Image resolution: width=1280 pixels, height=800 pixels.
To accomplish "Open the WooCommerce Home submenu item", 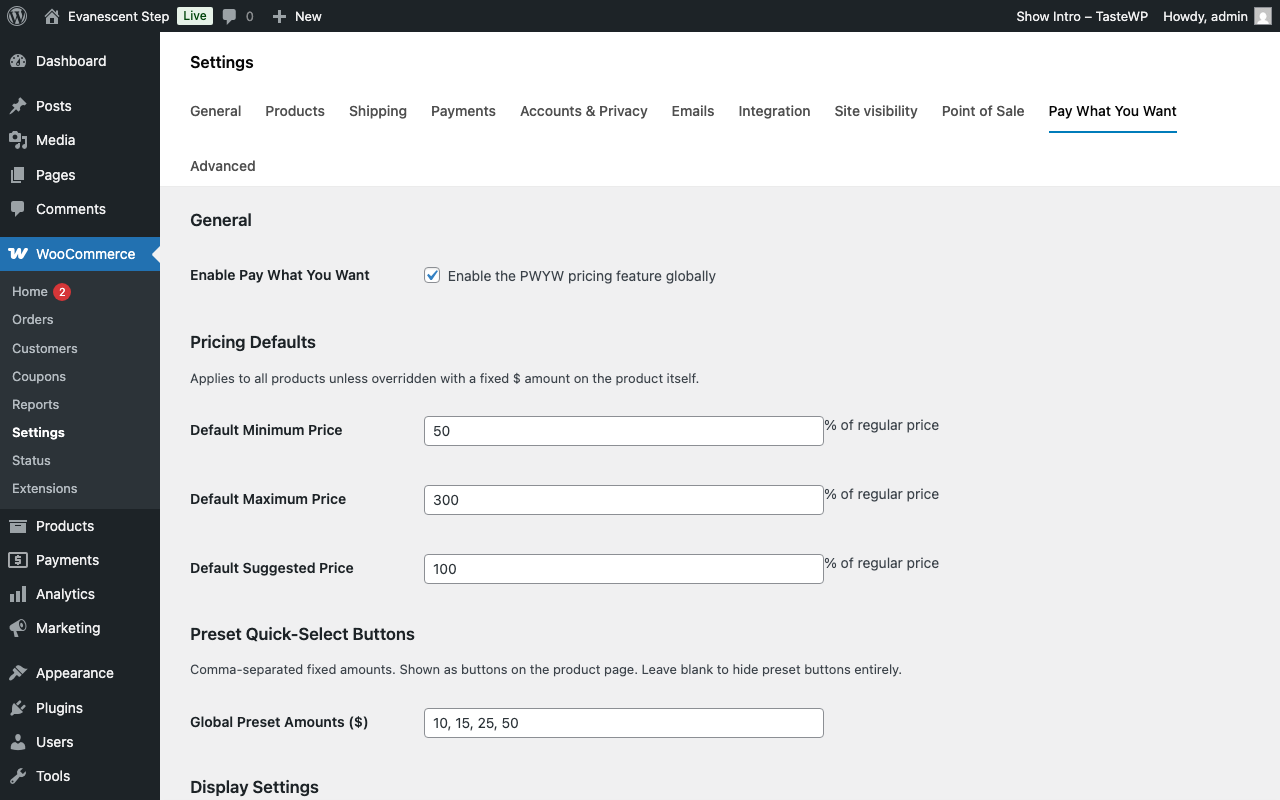I will click(30, 291).
